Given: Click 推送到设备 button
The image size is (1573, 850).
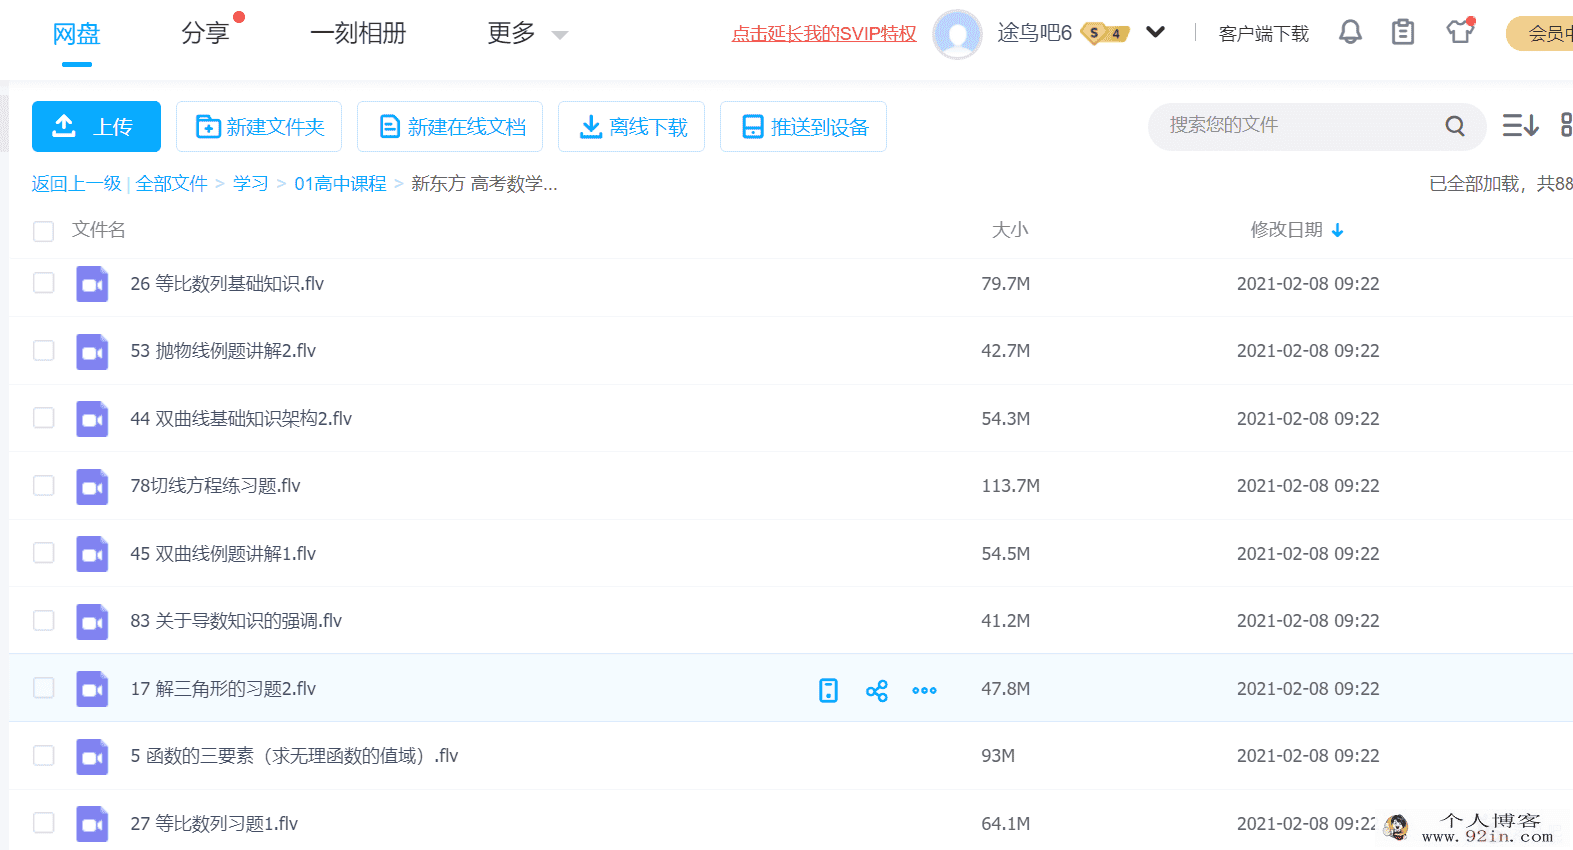Looking at the screenshot, I should coord(803,126).
